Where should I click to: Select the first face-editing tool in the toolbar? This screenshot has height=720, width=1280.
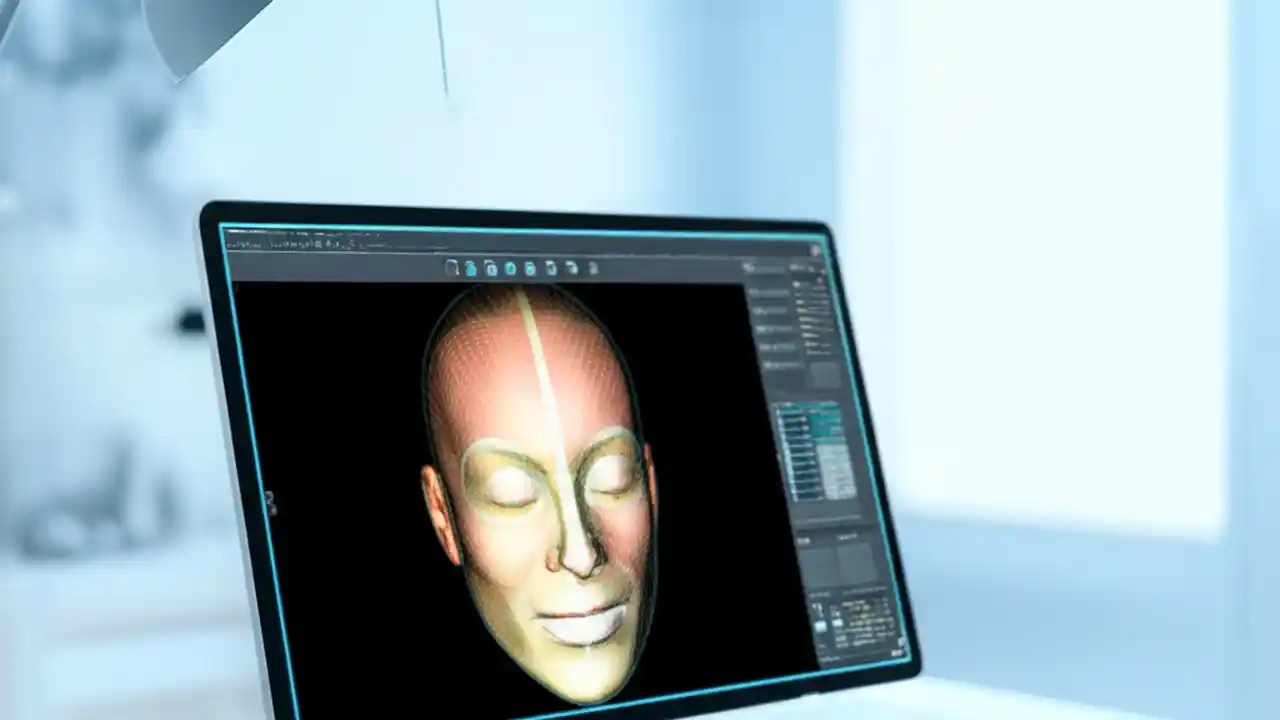point(452,268)
